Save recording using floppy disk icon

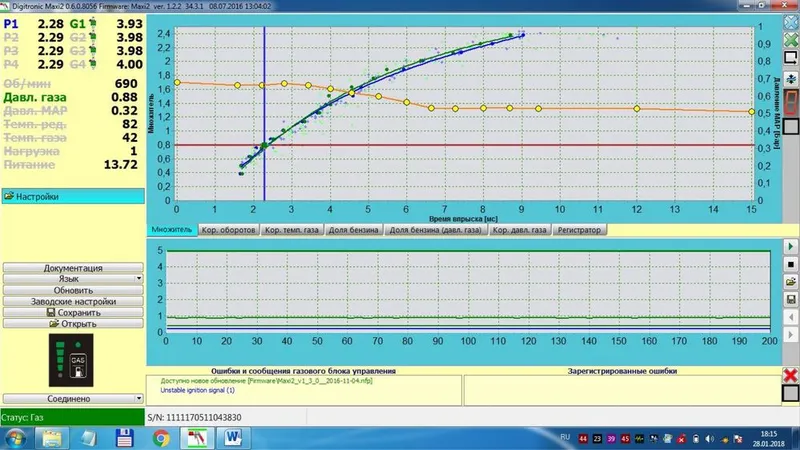(791, 299)
